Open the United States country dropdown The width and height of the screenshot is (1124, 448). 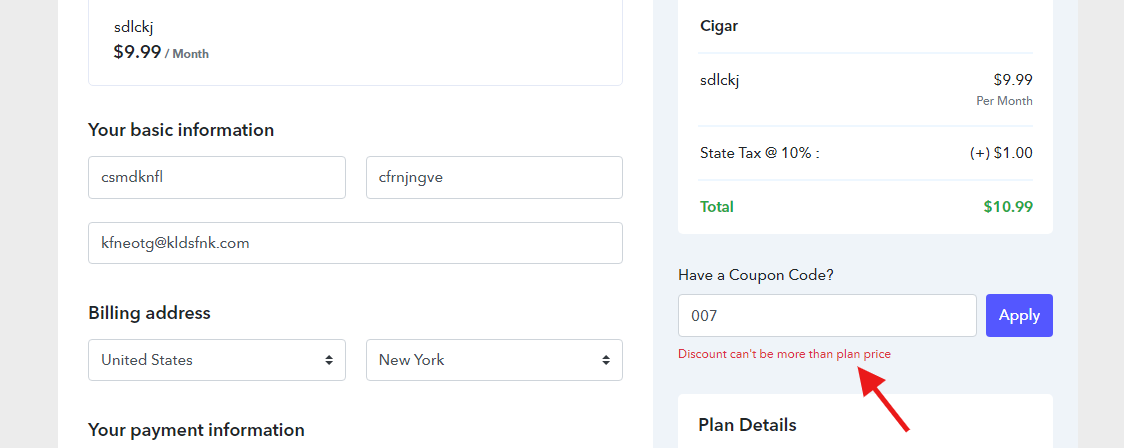tap(216, 360)
